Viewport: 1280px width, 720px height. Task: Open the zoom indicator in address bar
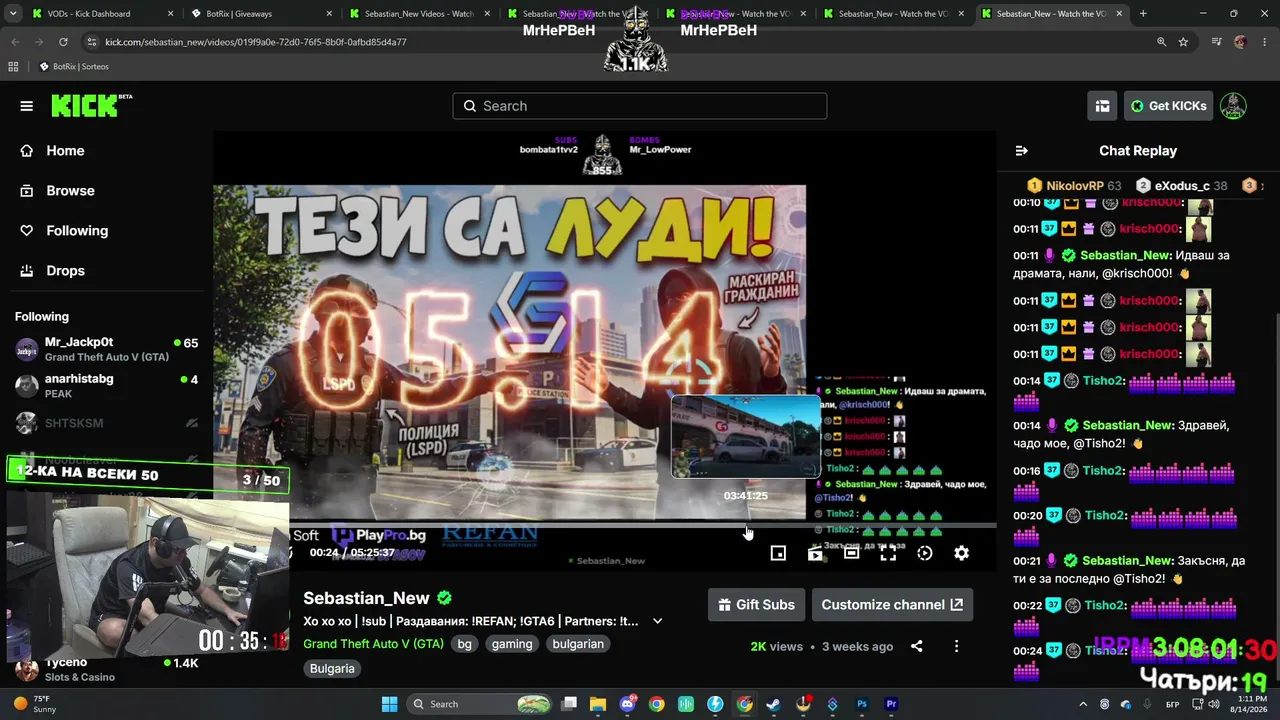tap(1161, 42)
